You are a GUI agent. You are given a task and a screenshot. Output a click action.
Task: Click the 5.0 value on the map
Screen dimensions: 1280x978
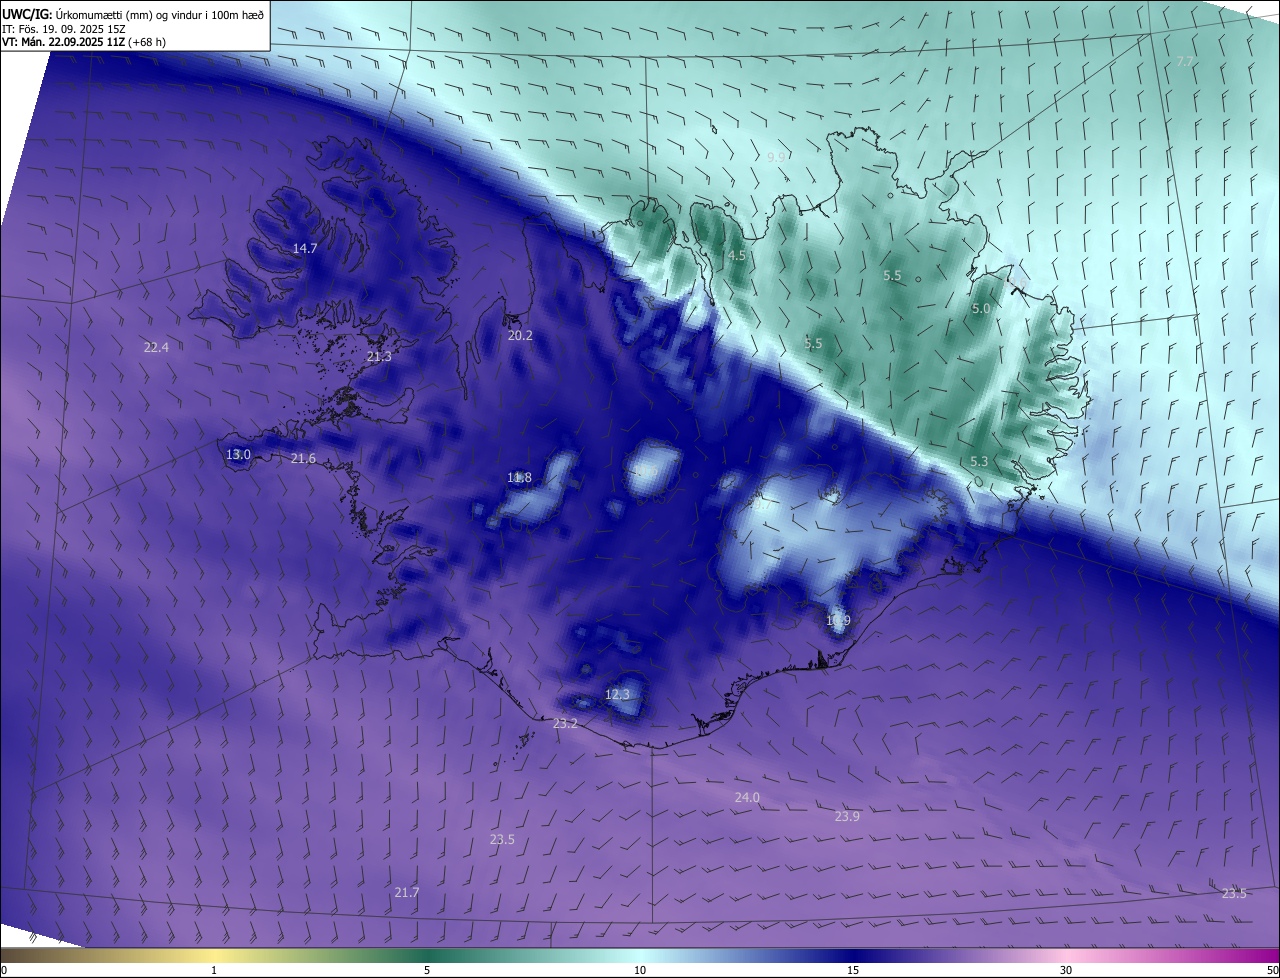pyautogui.click(x=980, y=309)
